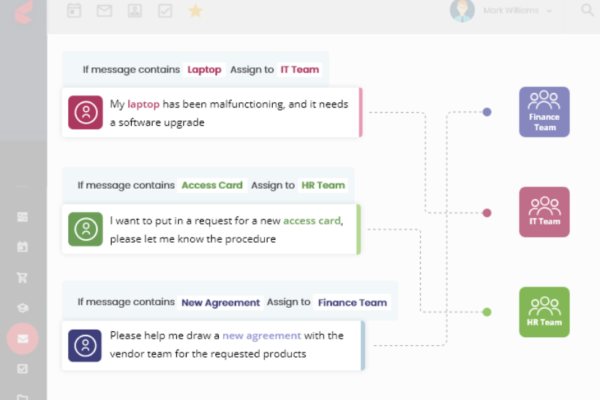Open the graduation cap icon in sidebar
Viewport: 600px width, 400px height.
22,308
